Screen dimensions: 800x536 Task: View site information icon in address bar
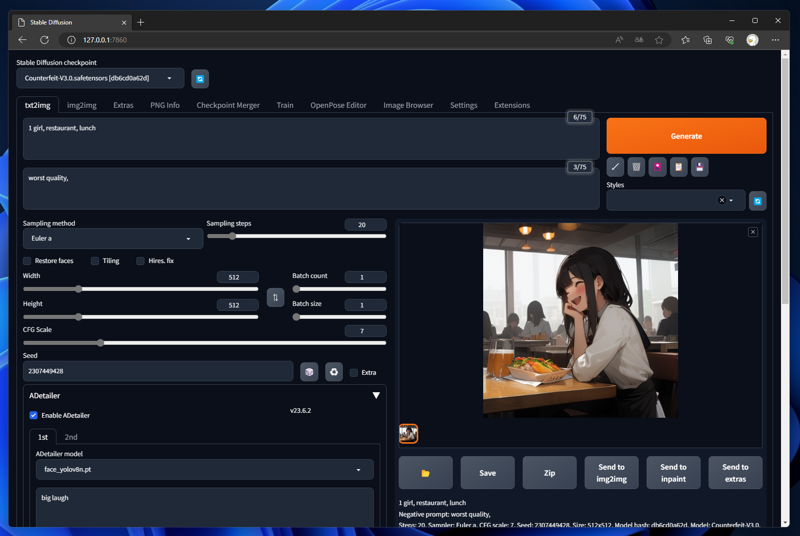[71, 40]
